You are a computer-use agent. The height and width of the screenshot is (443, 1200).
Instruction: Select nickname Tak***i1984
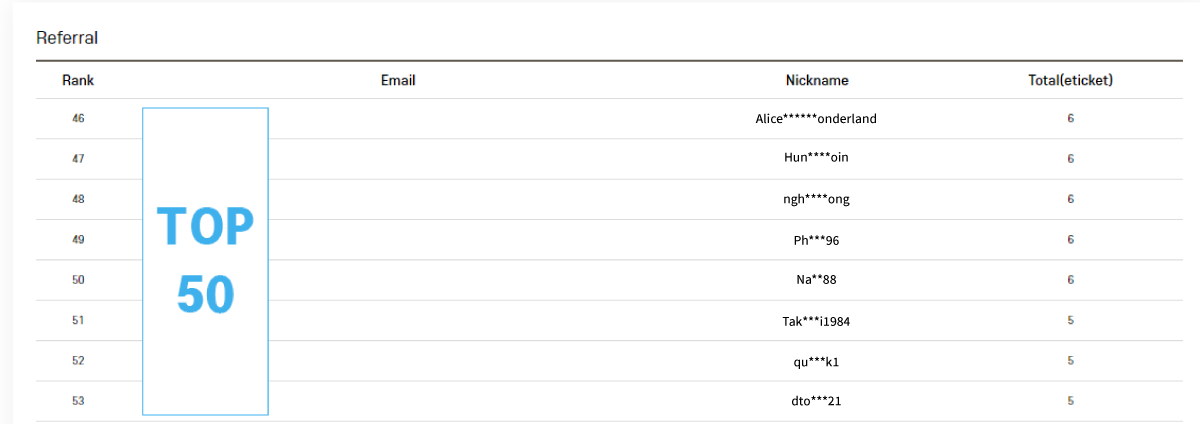pos(816,321)
